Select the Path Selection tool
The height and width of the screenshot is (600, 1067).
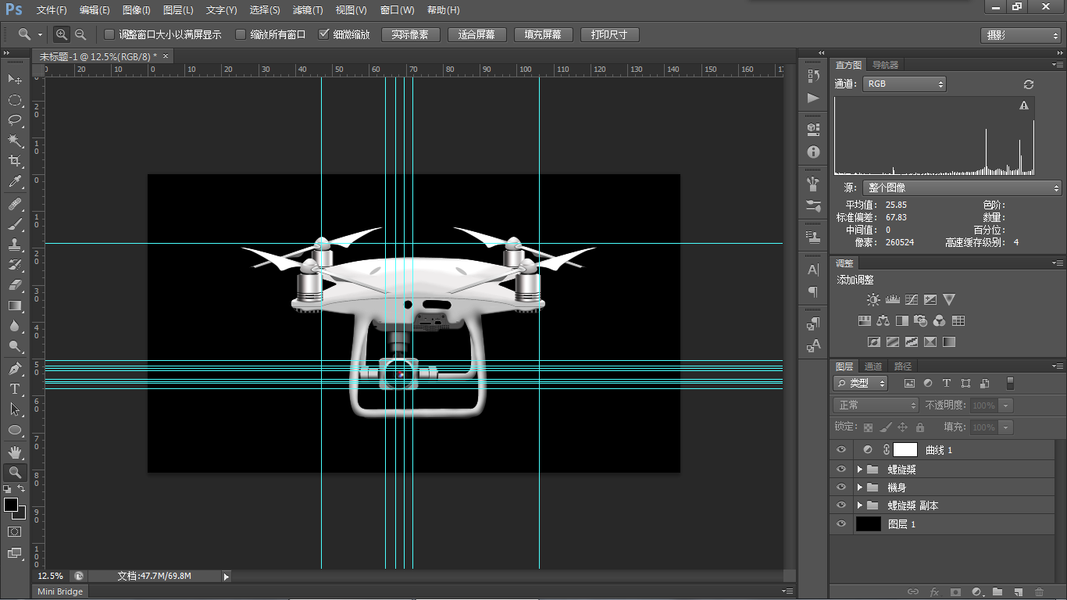click(x=14, y=410)
